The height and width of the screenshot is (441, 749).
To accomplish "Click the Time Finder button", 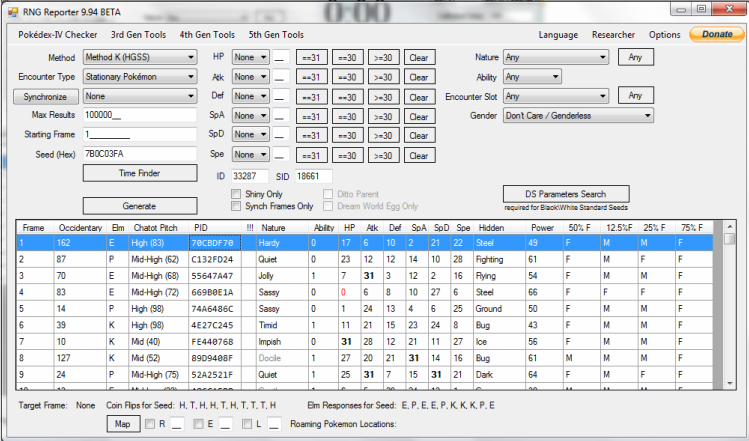I will (140, 173).
